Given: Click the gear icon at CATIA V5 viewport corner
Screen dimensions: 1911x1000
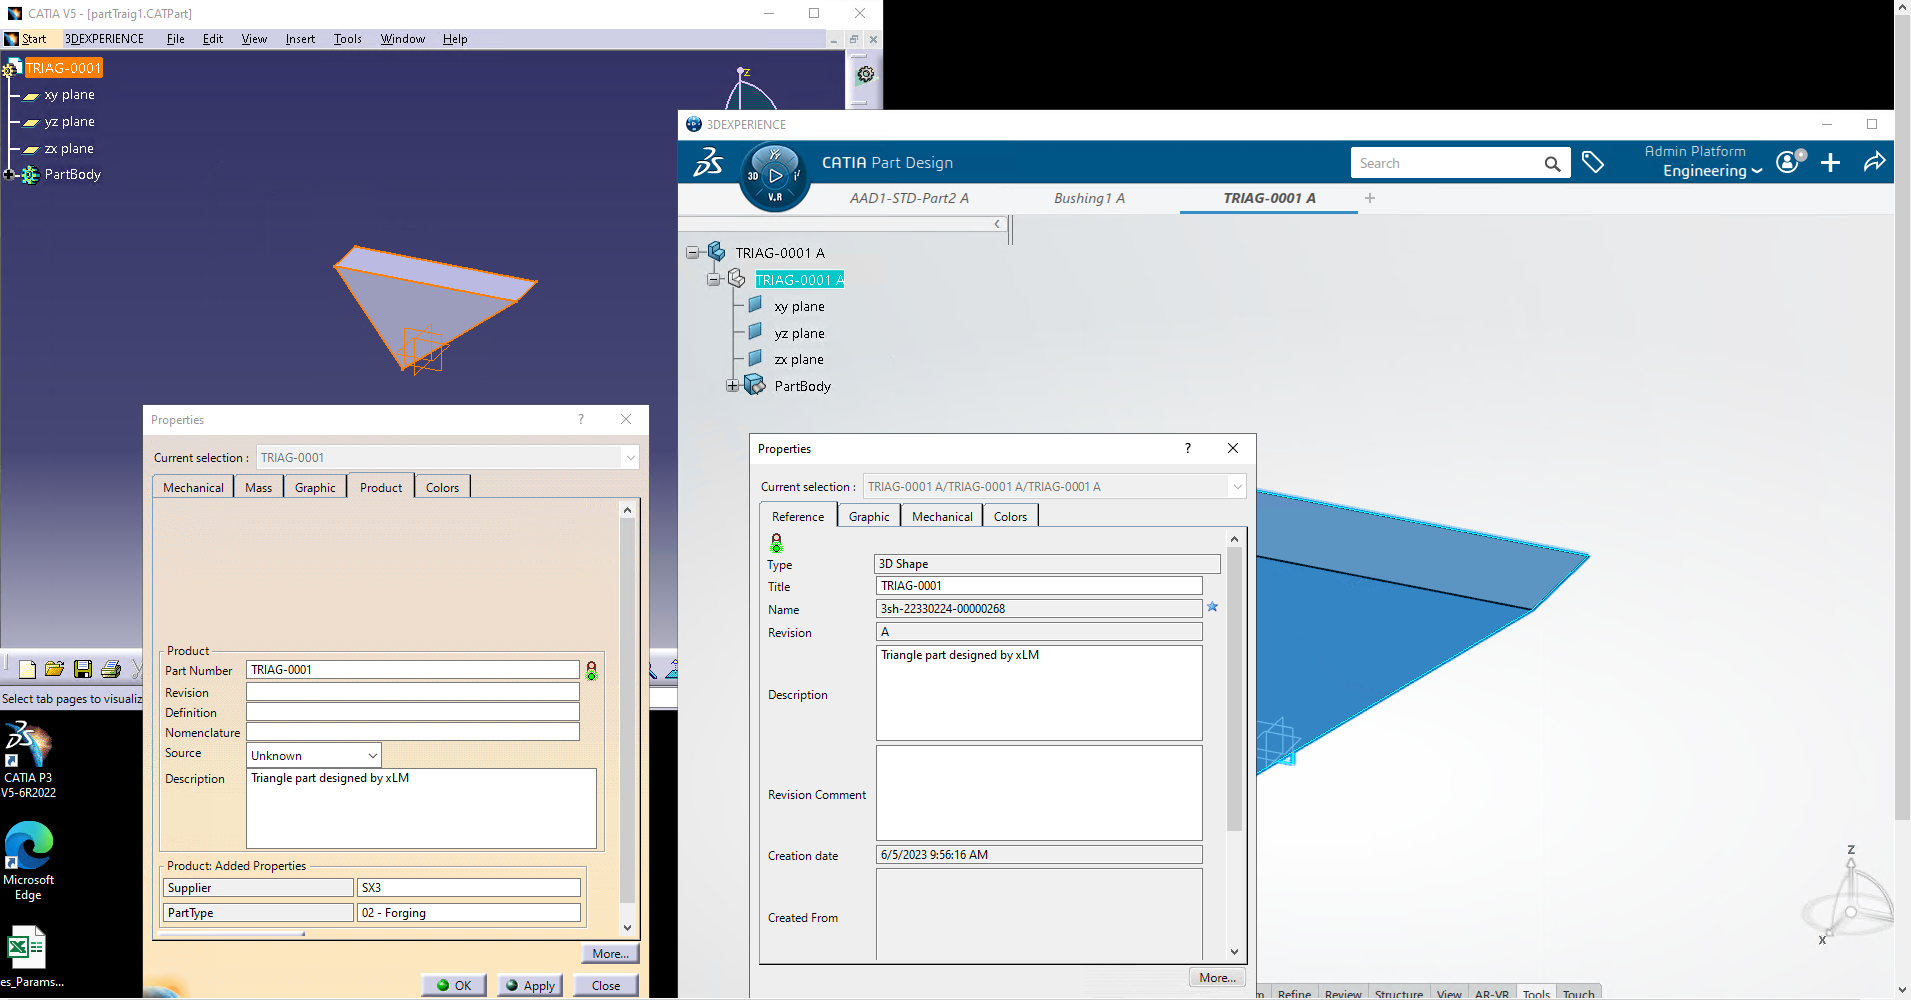Looking at the screenshot, I should coord(866,74).
